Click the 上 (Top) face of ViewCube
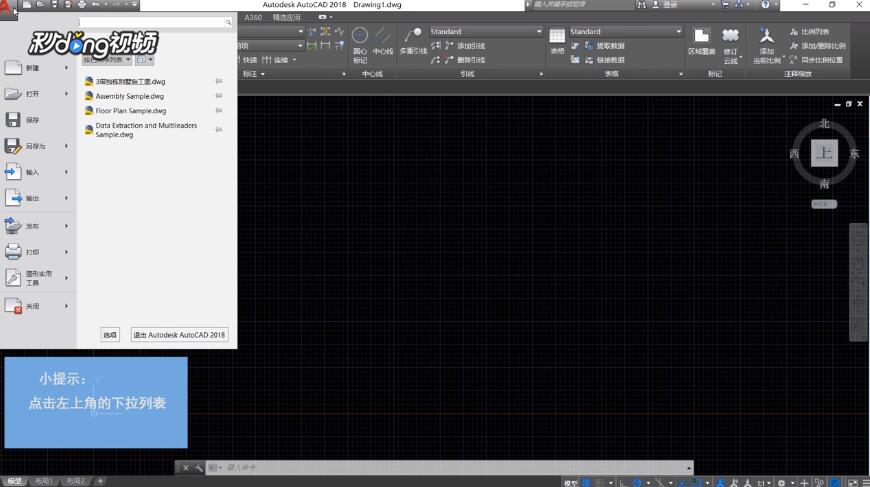The height and width of the screenshot is (487, 870). click(x=824, y=153)
